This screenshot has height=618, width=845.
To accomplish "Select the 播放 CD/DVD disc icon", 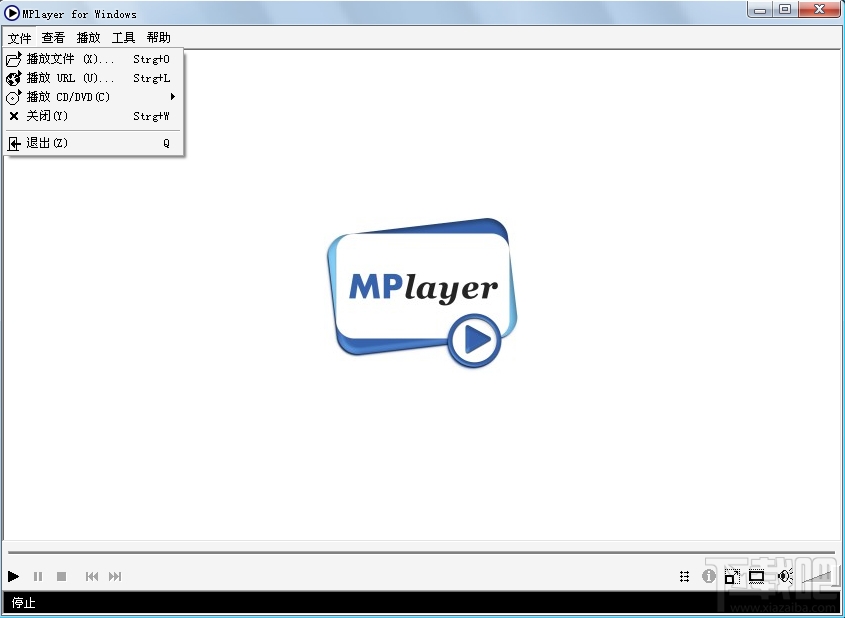I will [x=14, y=97].
